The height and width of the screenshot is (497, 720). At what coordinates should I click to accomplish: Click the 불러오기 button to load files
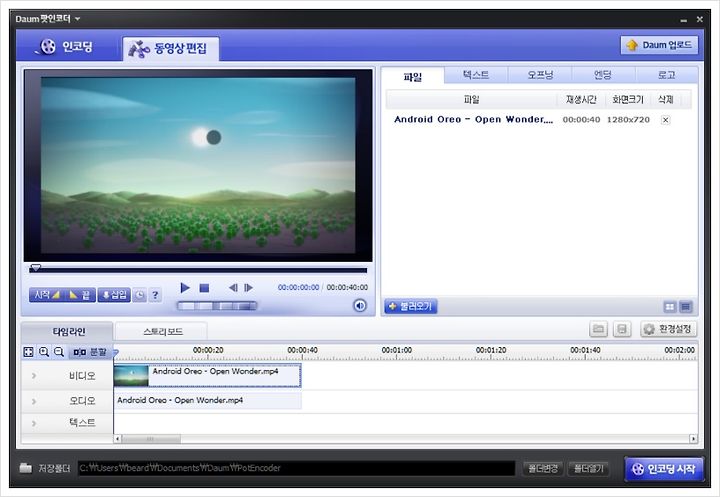[411, 306]
